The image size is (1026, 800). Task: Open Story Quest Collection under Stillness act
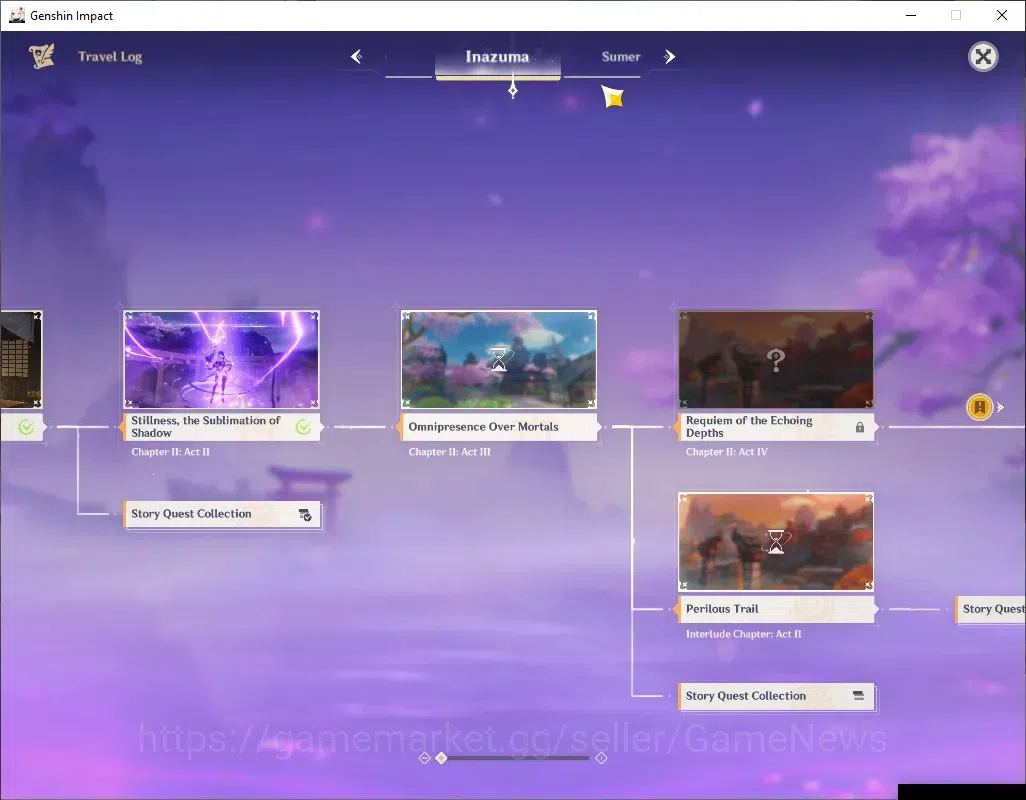coord(221,514)
